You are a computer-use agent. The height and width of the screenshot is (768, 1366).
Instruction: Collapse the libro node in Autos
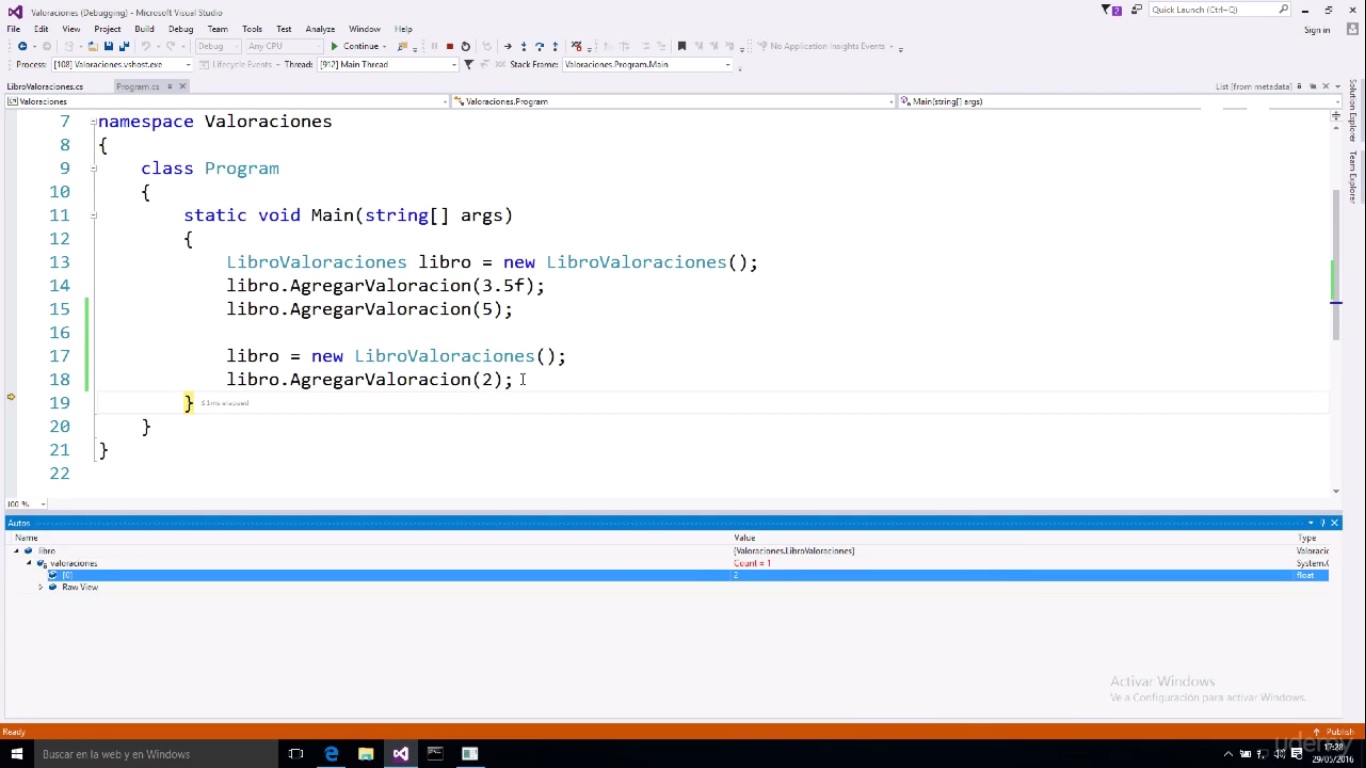(17, 550)
